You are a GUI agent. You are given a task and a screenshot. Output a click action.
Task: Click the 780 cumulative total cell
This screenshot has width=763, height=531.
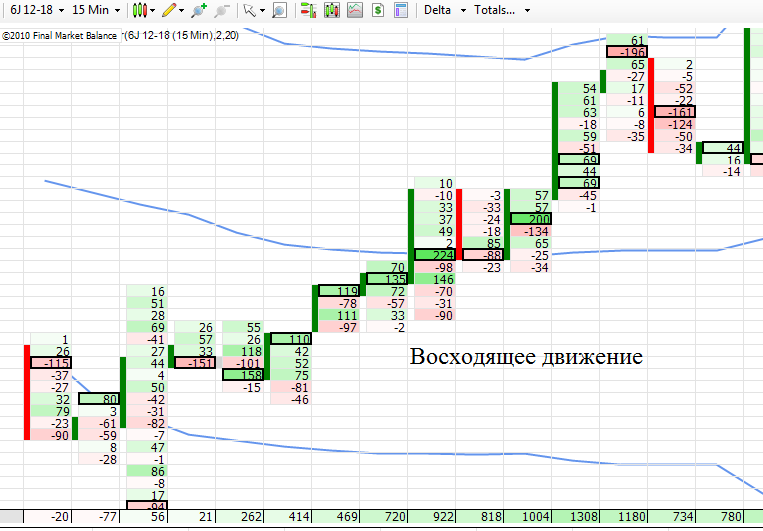[720, 516]
